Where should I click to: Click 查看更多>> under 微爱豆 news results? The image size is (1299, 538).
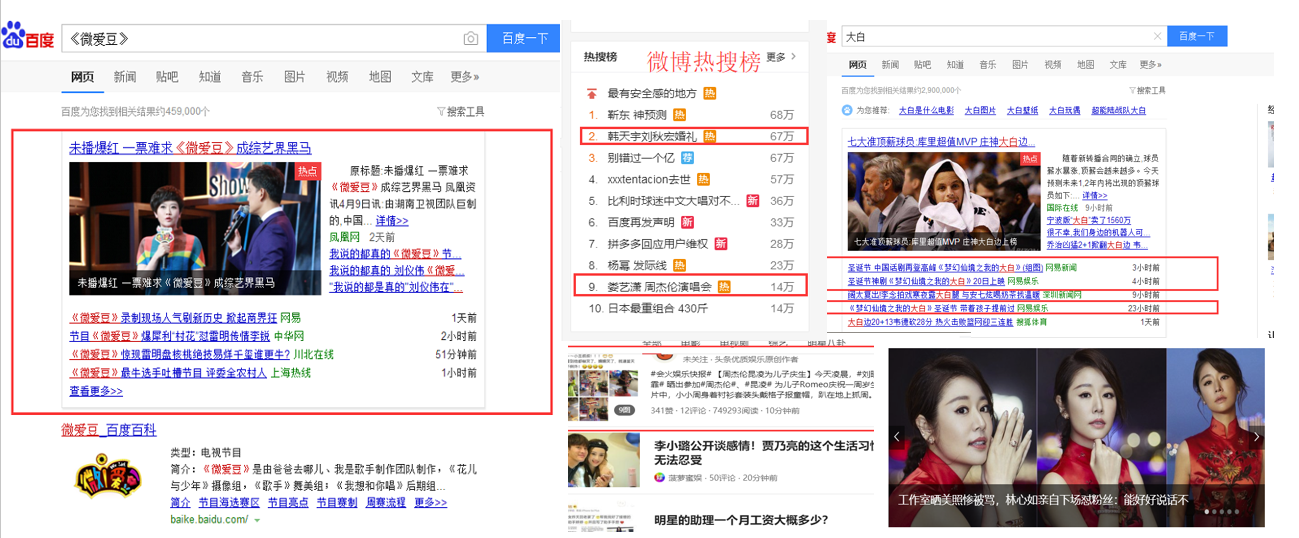96,391
